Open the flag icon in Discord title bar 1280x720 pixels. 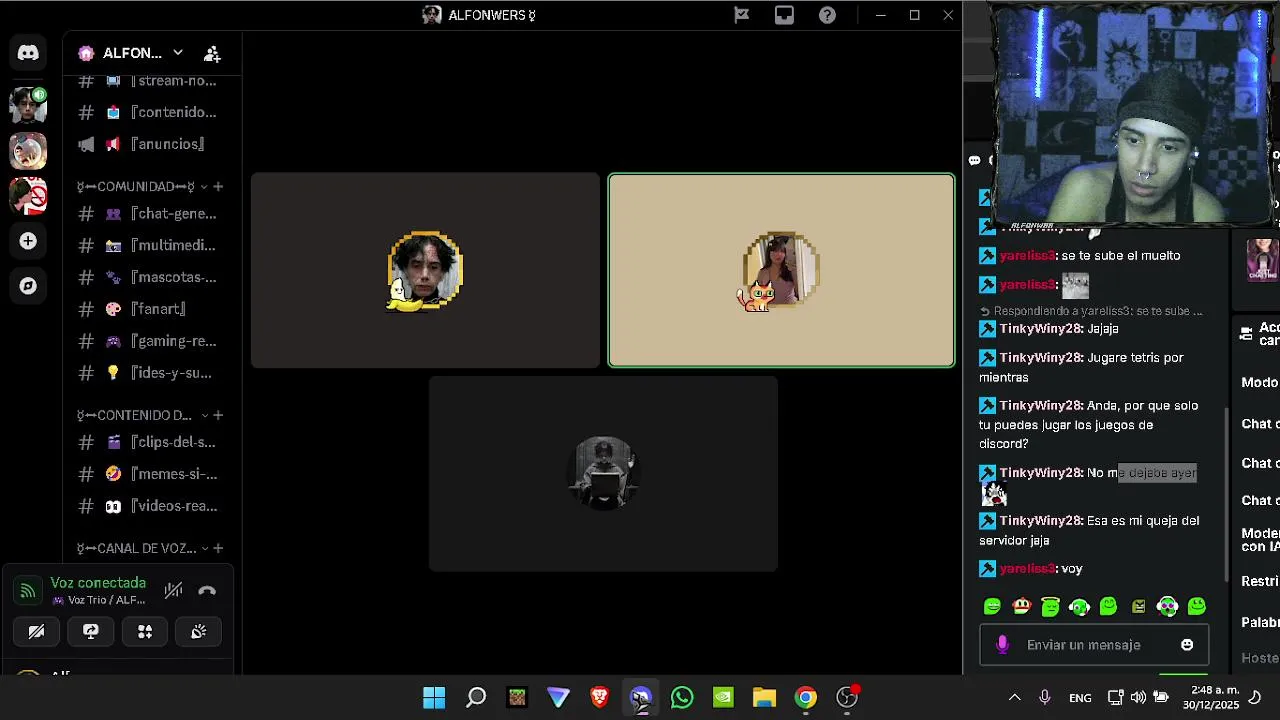(741, 15)
